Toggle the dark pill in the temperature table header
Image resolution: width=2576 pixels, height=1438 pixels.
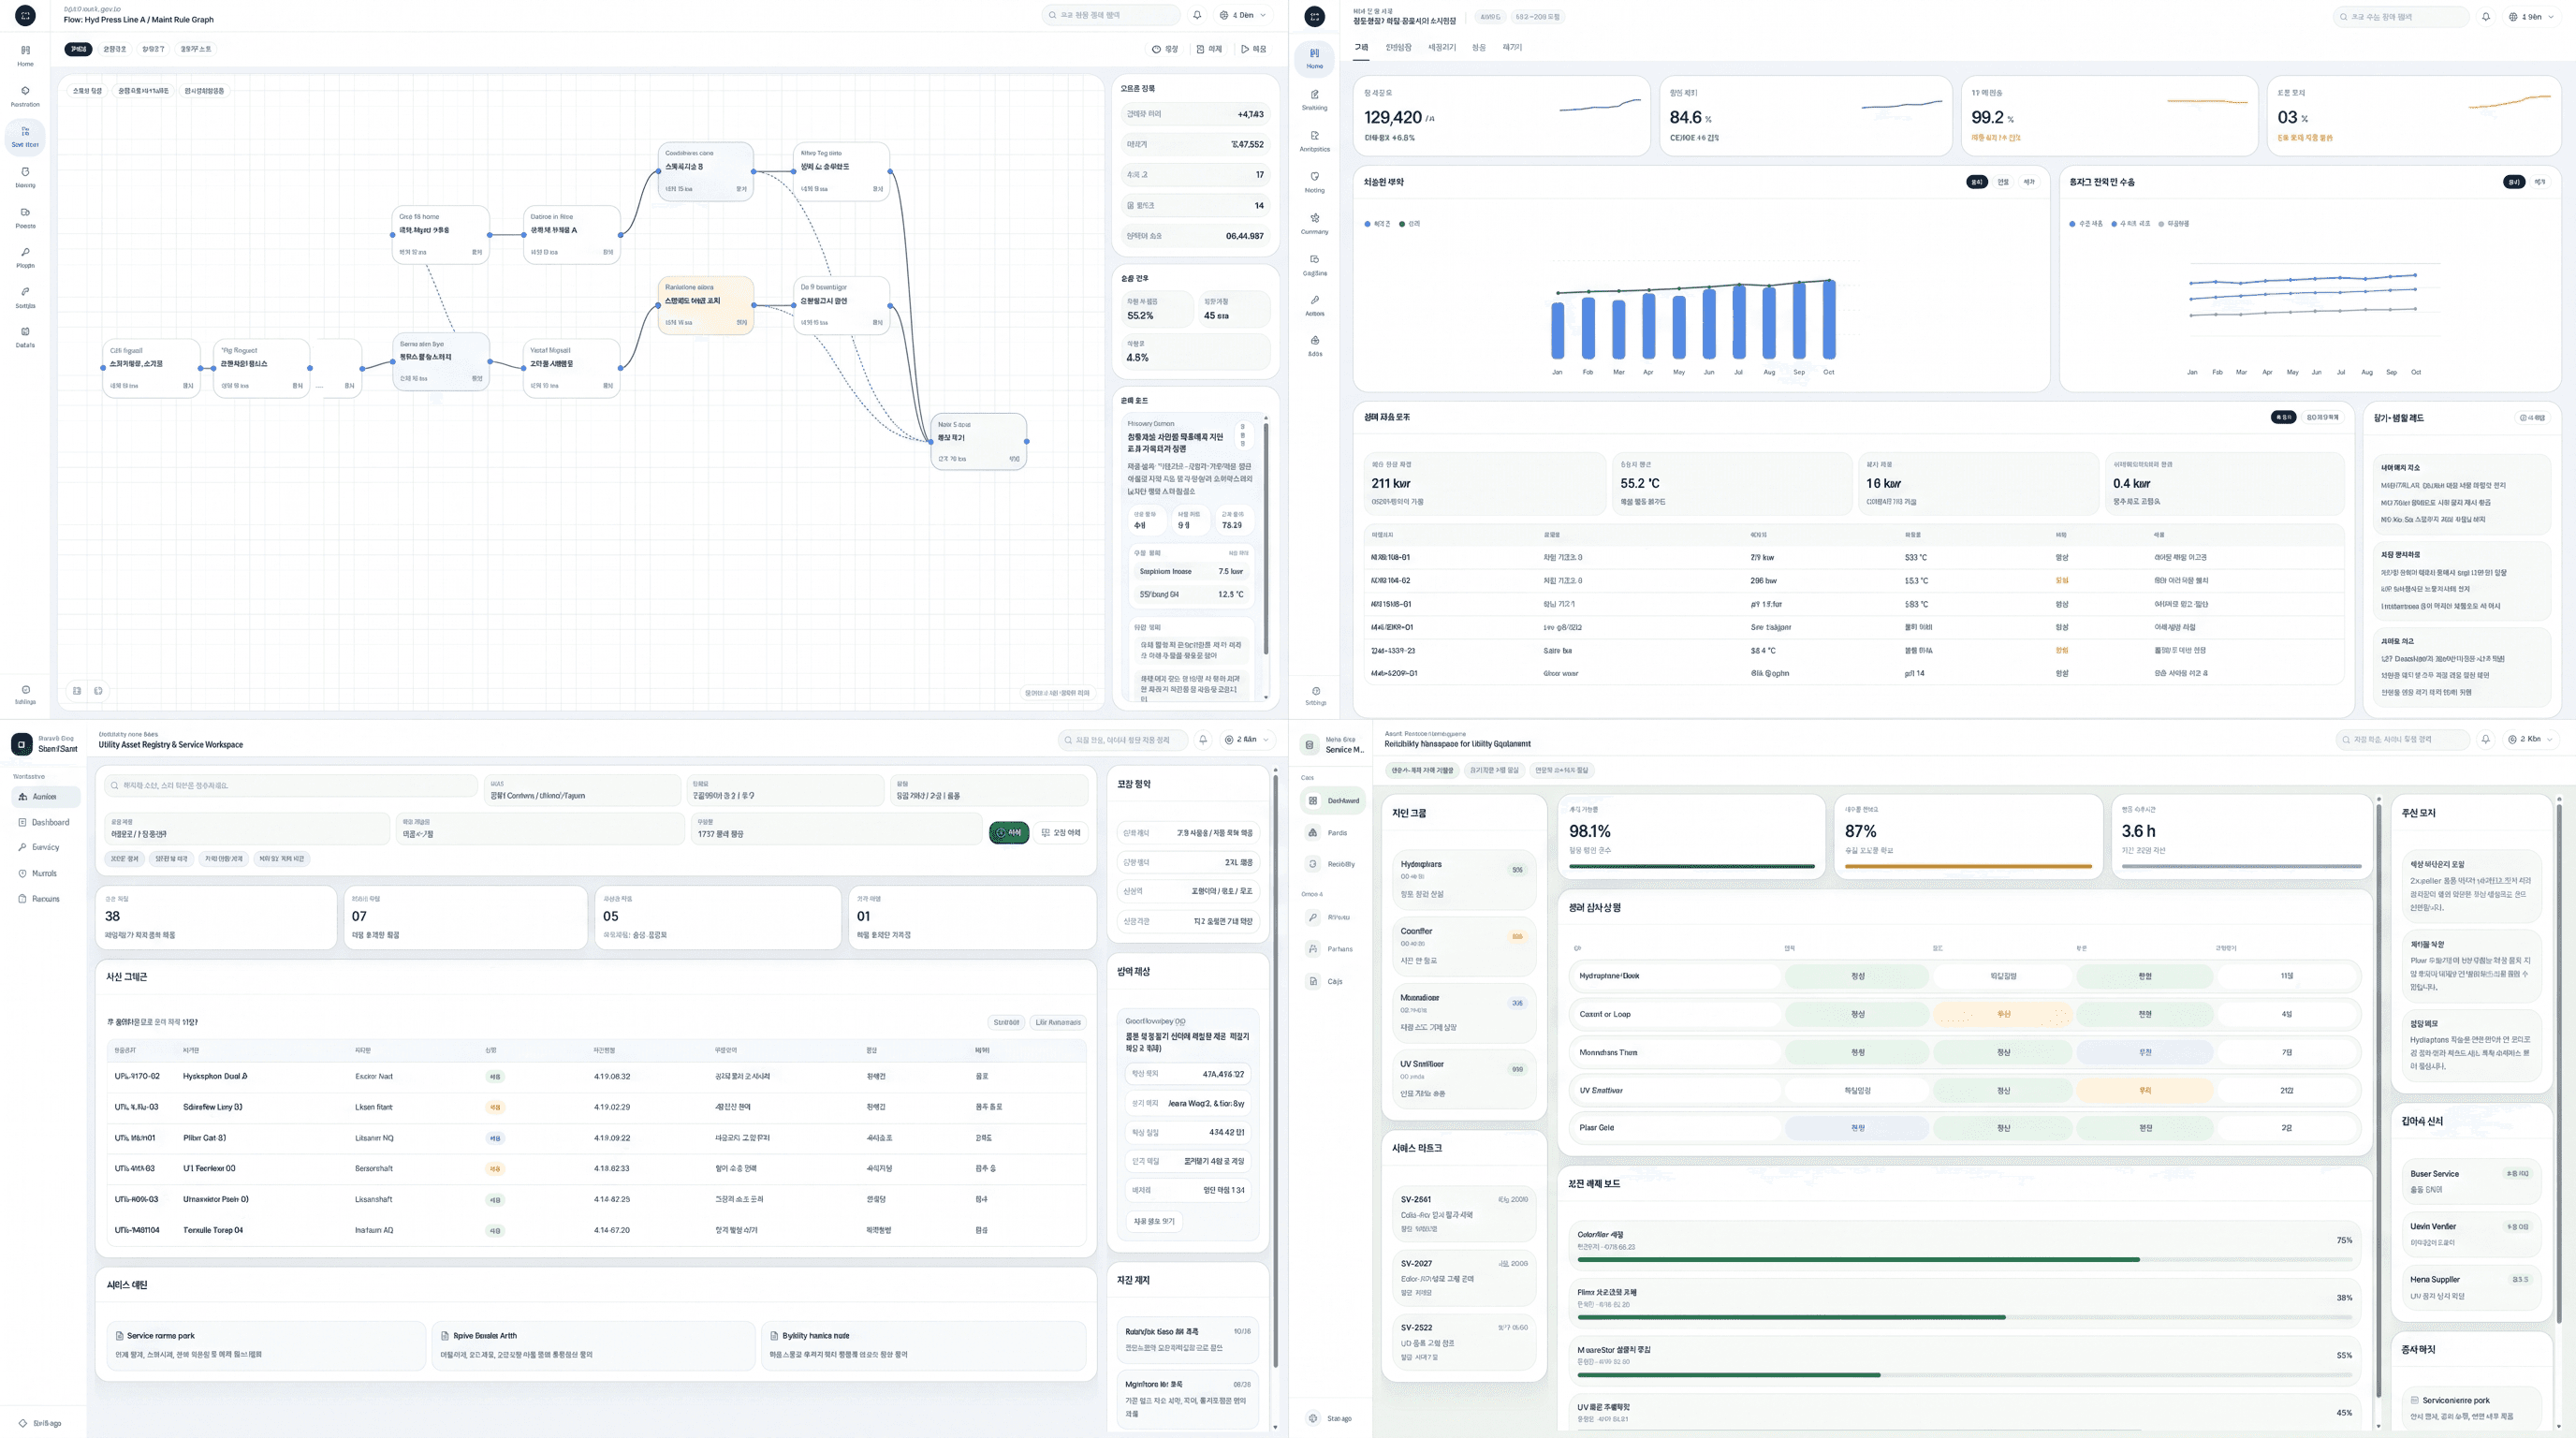tap(2283, 417)
